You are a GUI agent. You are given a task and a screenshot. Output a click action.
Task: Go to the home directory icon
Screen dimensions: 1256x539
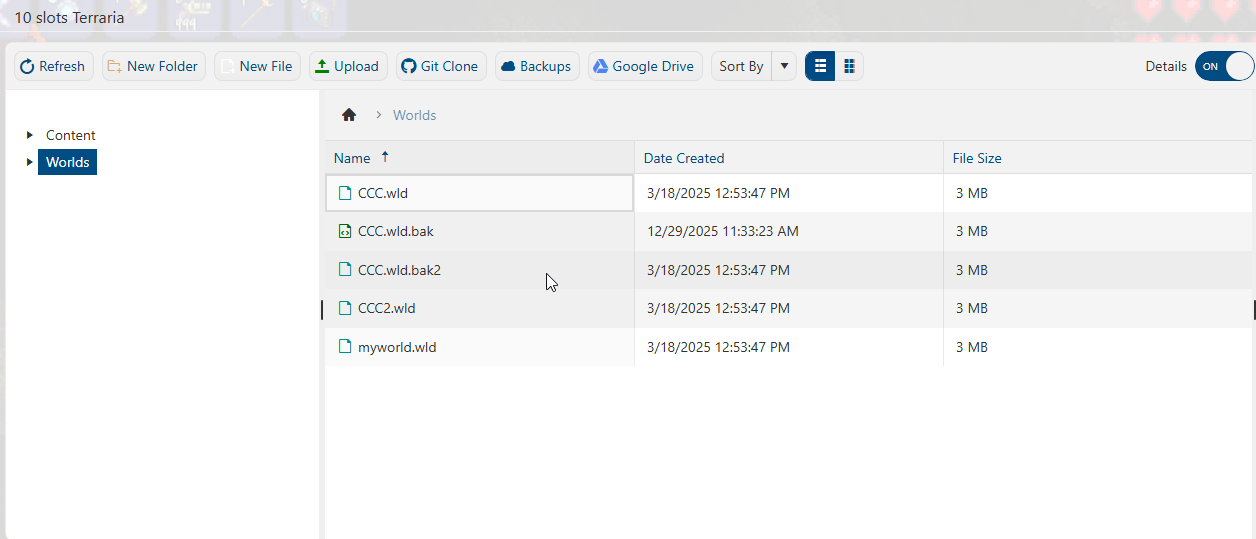coord(349,115)
